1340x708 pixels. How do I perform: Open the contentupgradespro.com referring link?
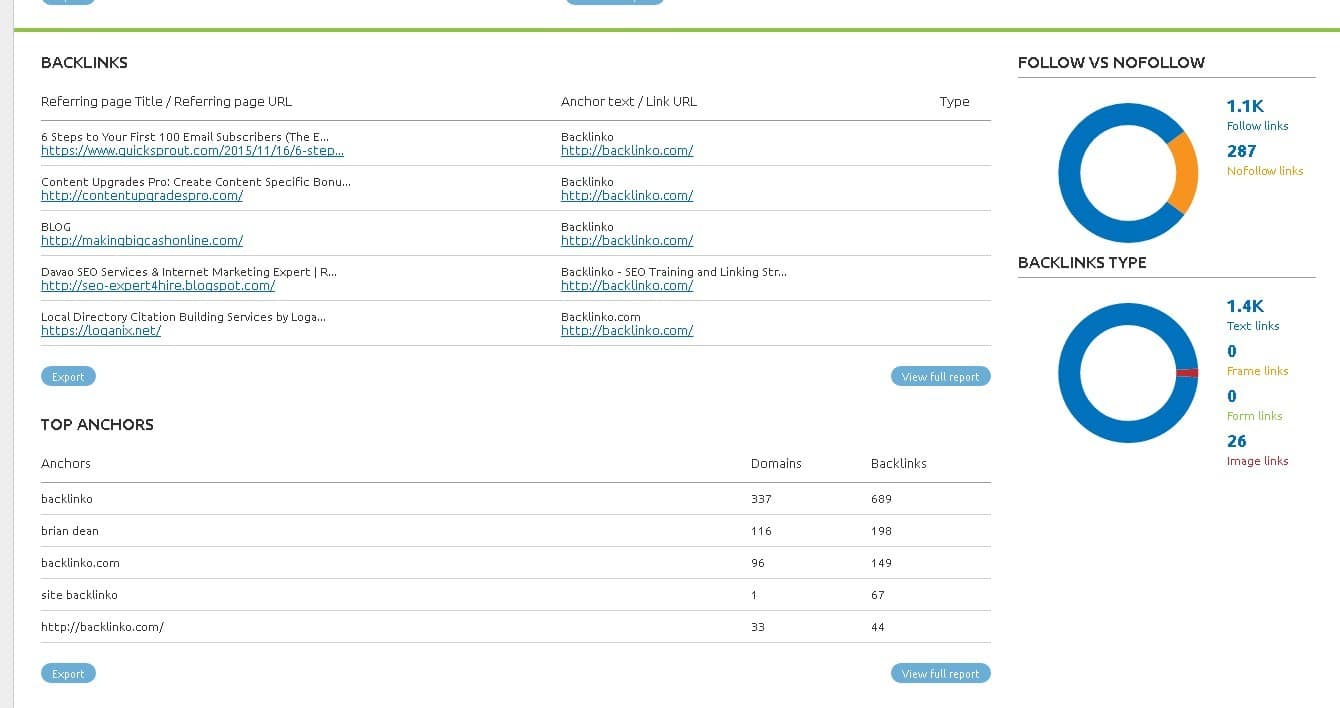(x=142, y=196)
